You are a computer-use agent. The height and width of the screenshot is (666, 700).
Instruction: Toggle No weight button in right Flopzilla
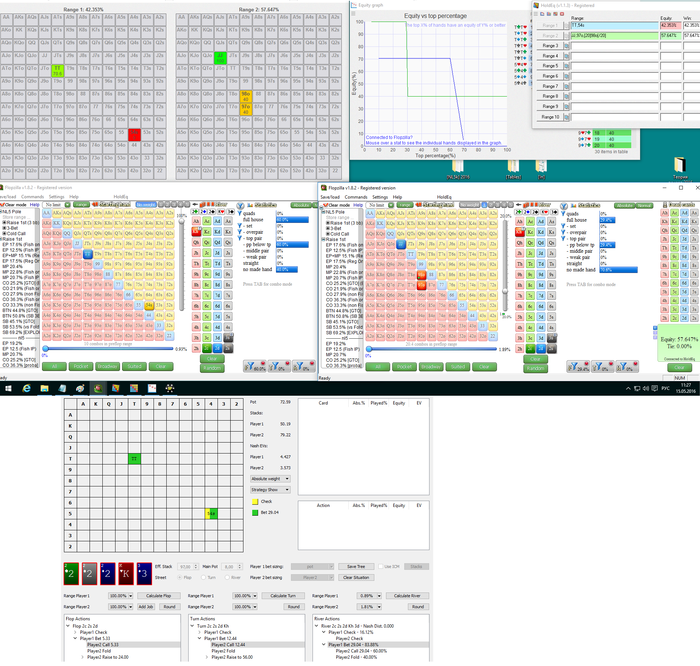(x=469, y=205)
